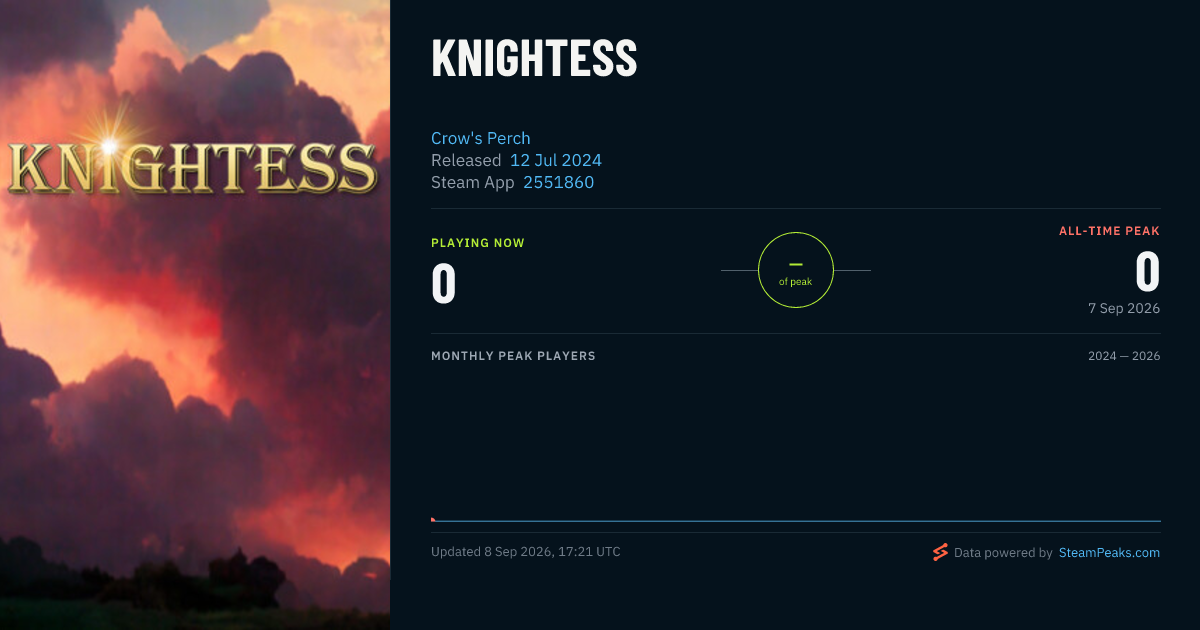Screen dimensions: 1200x630
Task: Click the All-Time Peak value
Action: click(x=1147, y=271)
